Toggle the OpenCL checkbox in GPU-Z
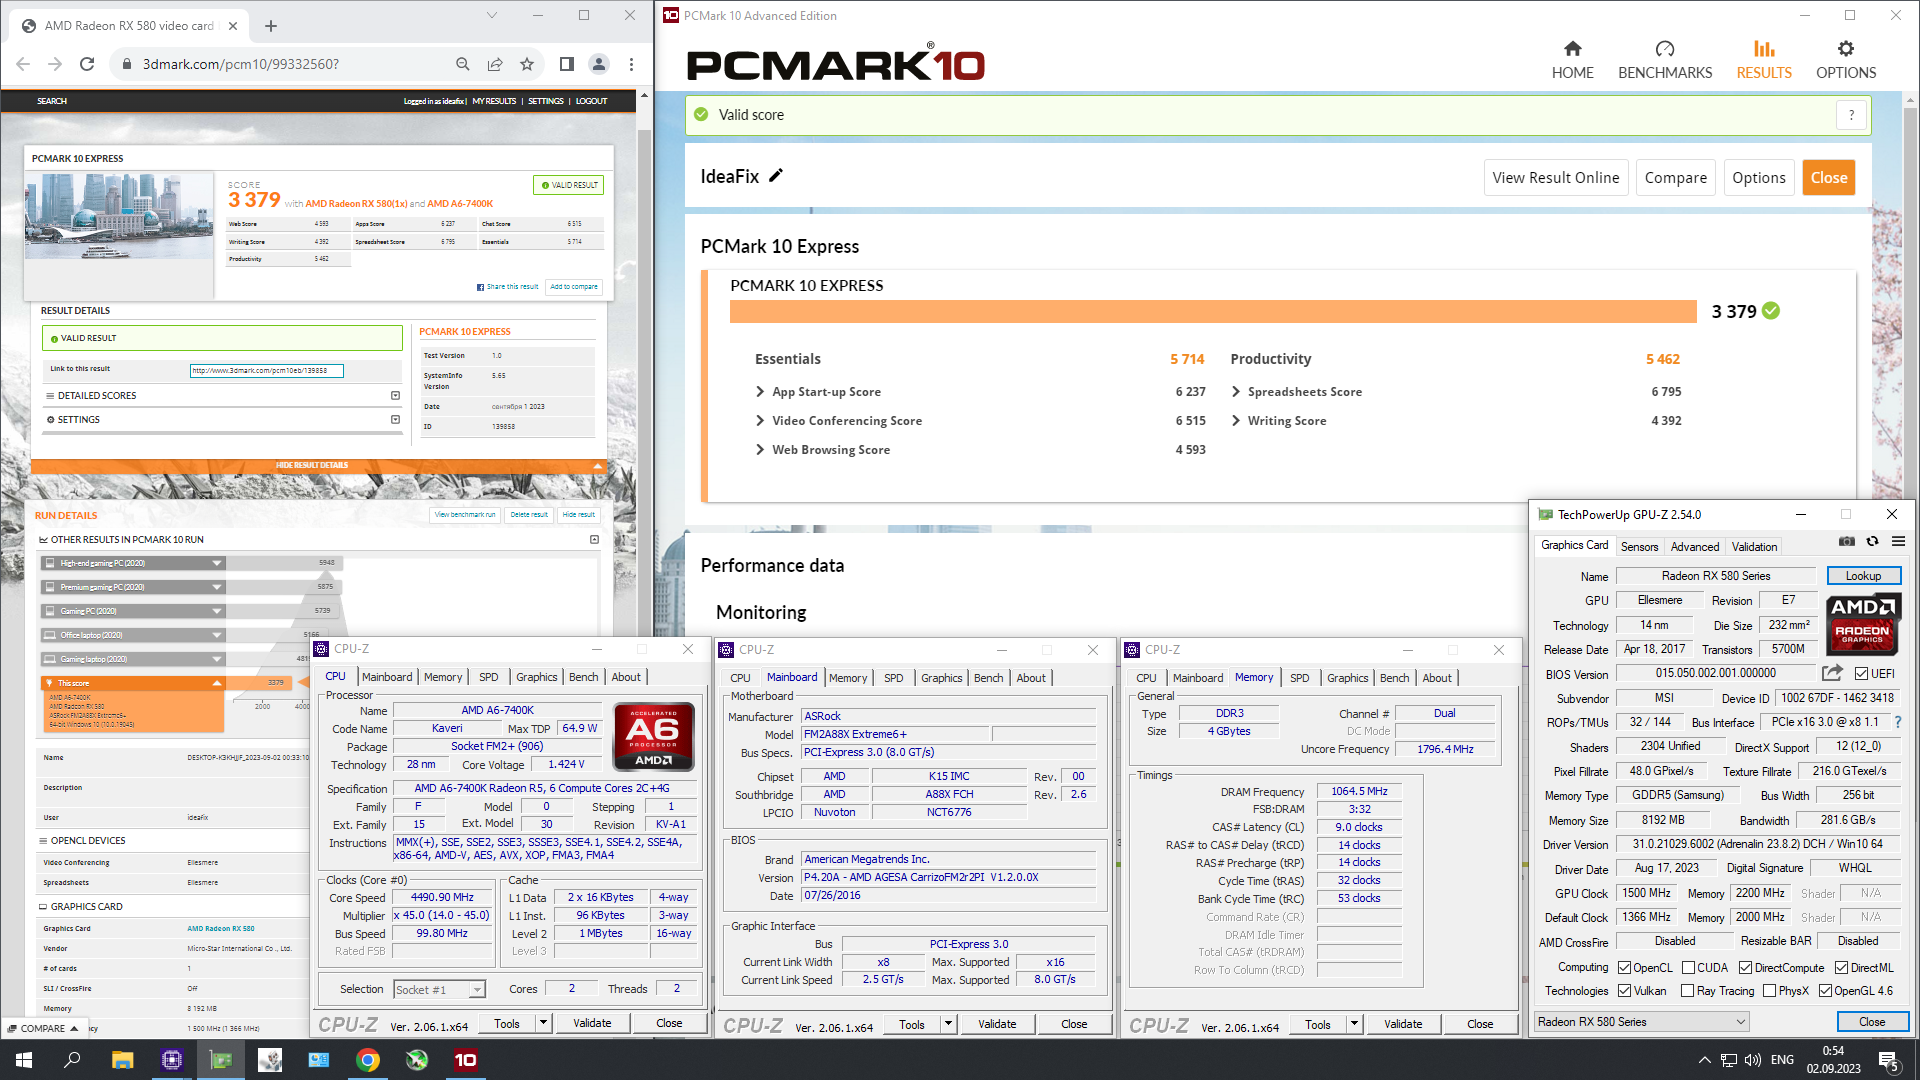1920x1080 pixels. coord(1625,968)
